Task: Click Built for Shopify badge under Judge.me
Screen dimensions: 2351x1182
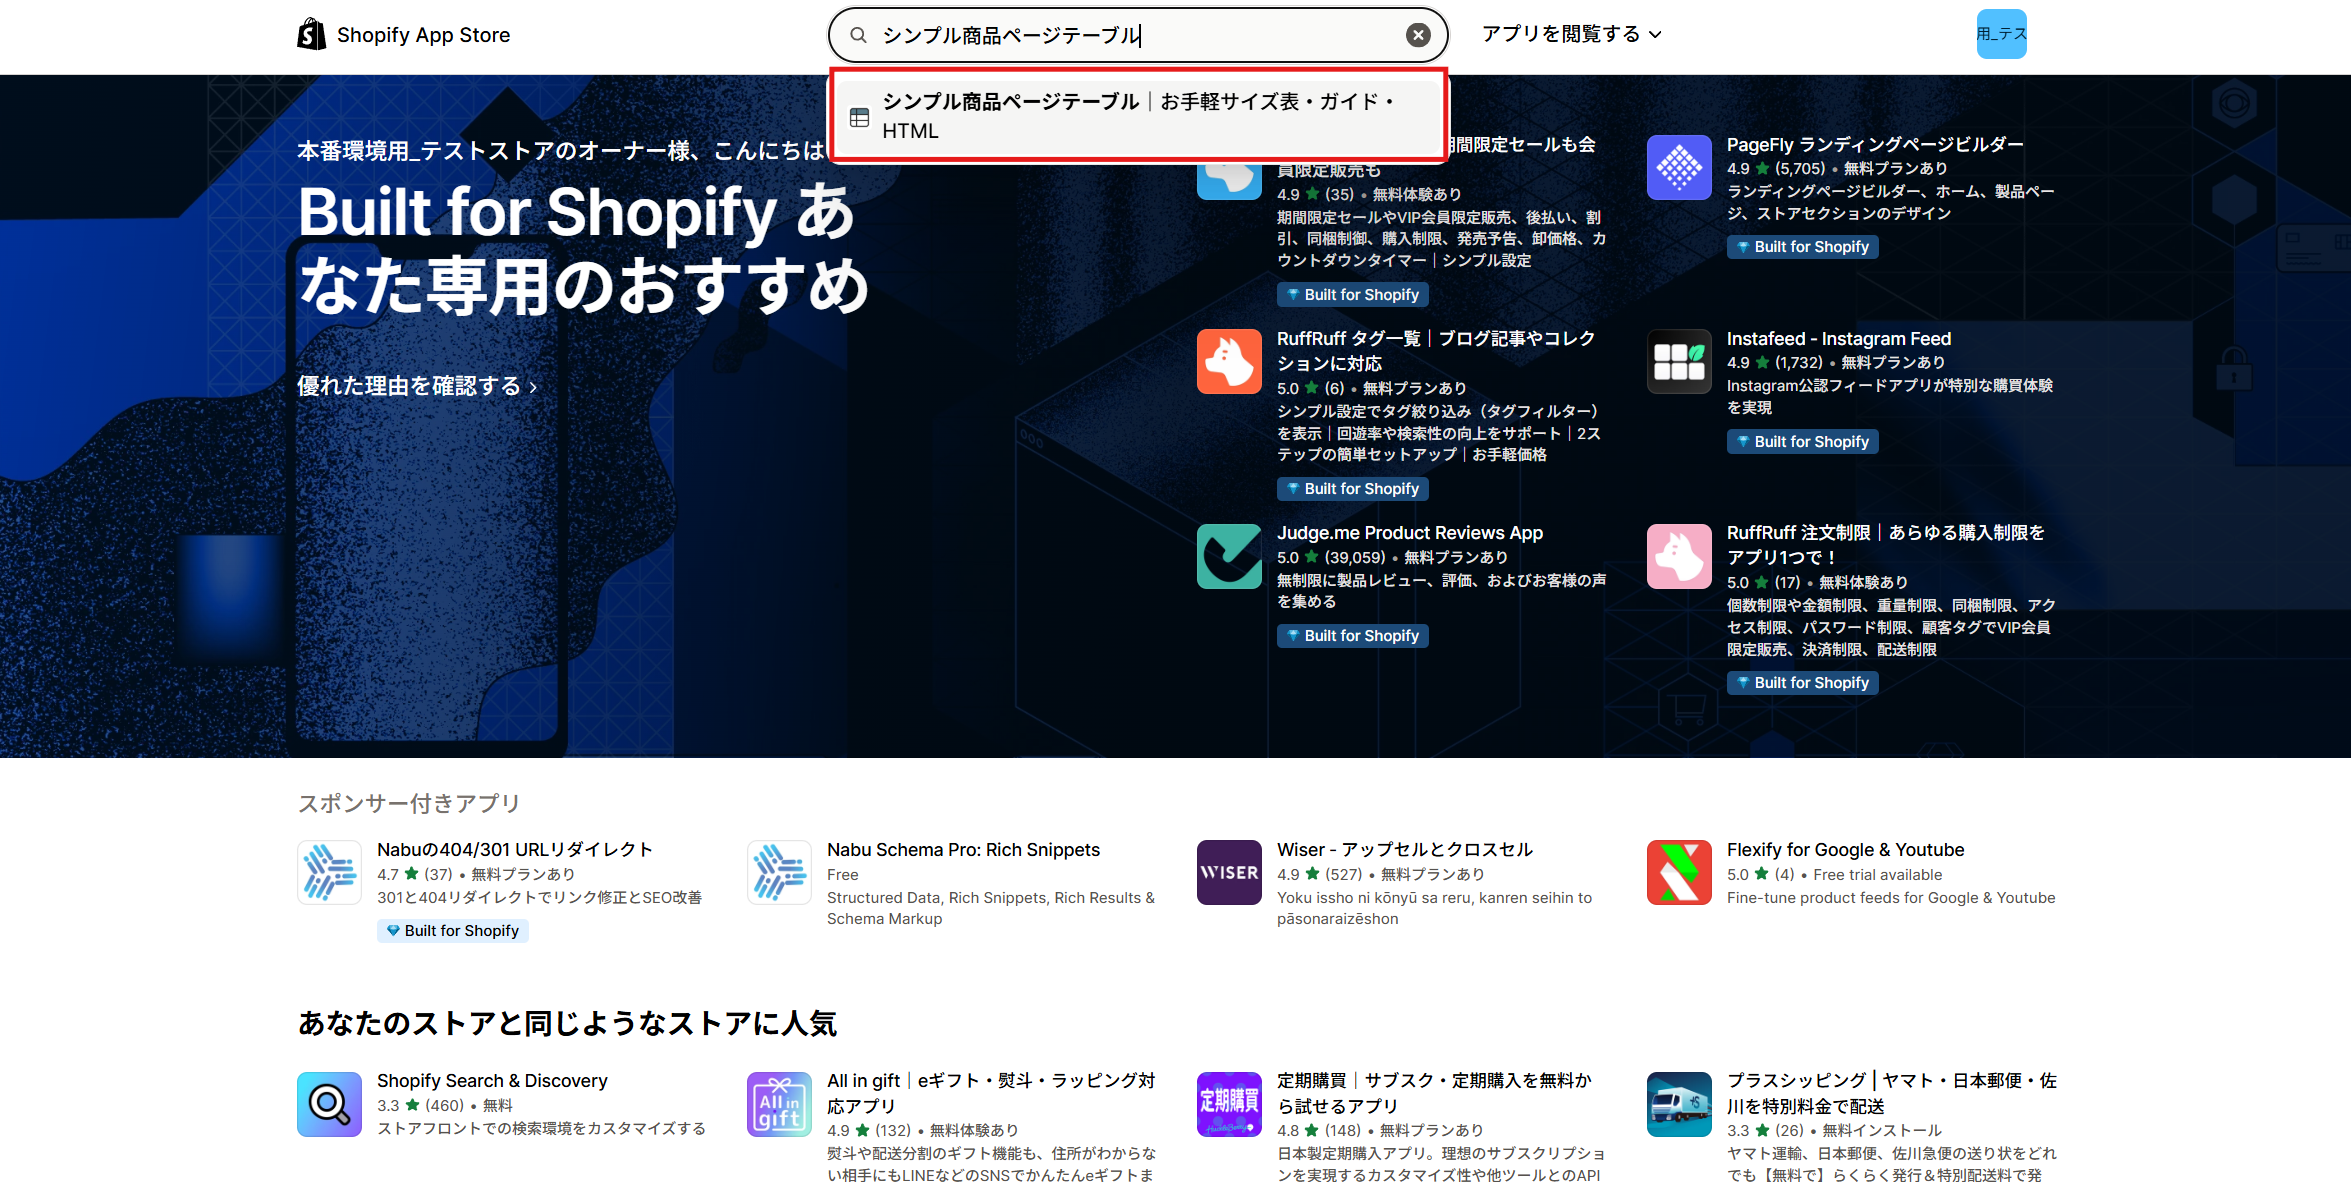Action: (x=1352, y=636)
